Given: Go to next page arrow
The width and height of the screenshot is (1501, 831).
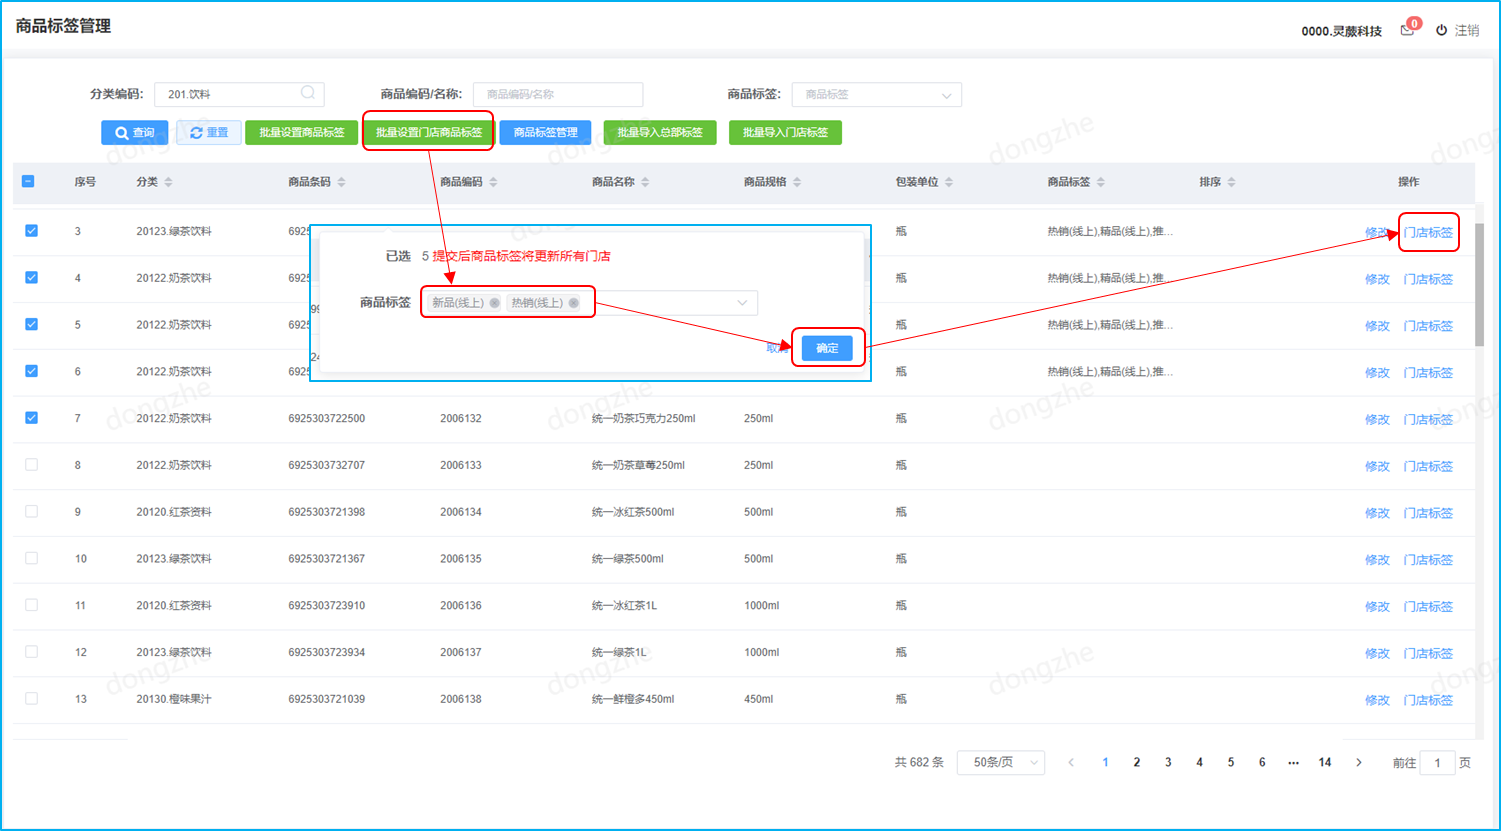Looking at the screenshot, I should click(1358, 762).
